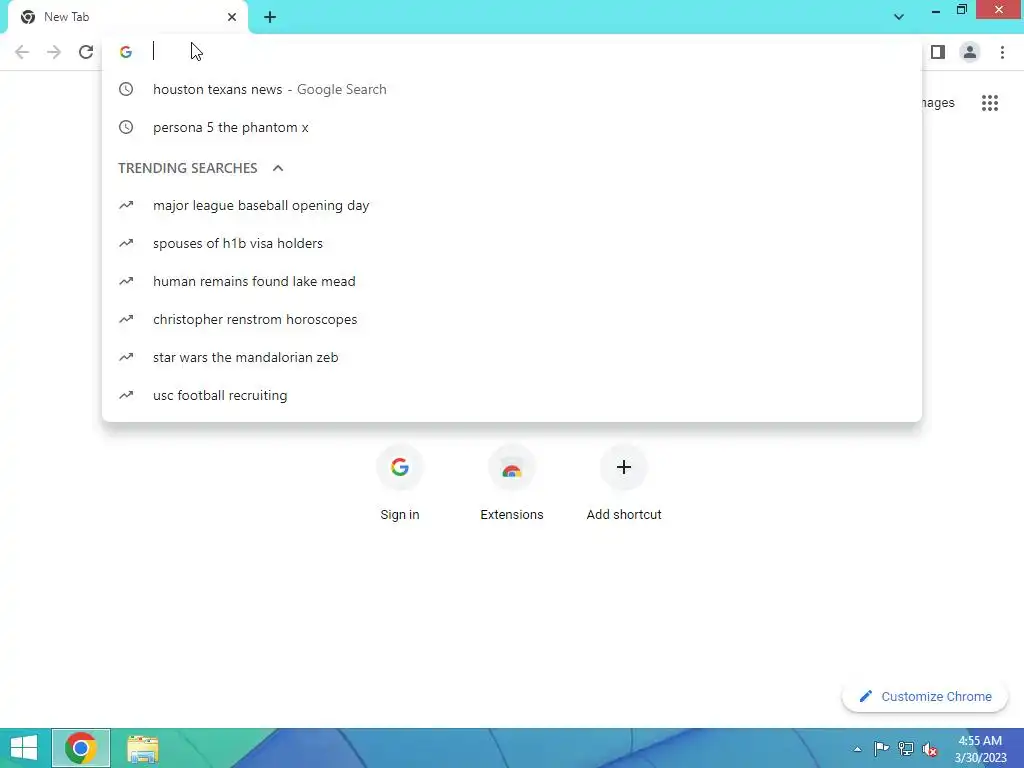Viewport: 1024px width, 768px height.
Task: Select 'usc football recruiting' suggestion
Action: pyautogui.click(x=512, y=395)
